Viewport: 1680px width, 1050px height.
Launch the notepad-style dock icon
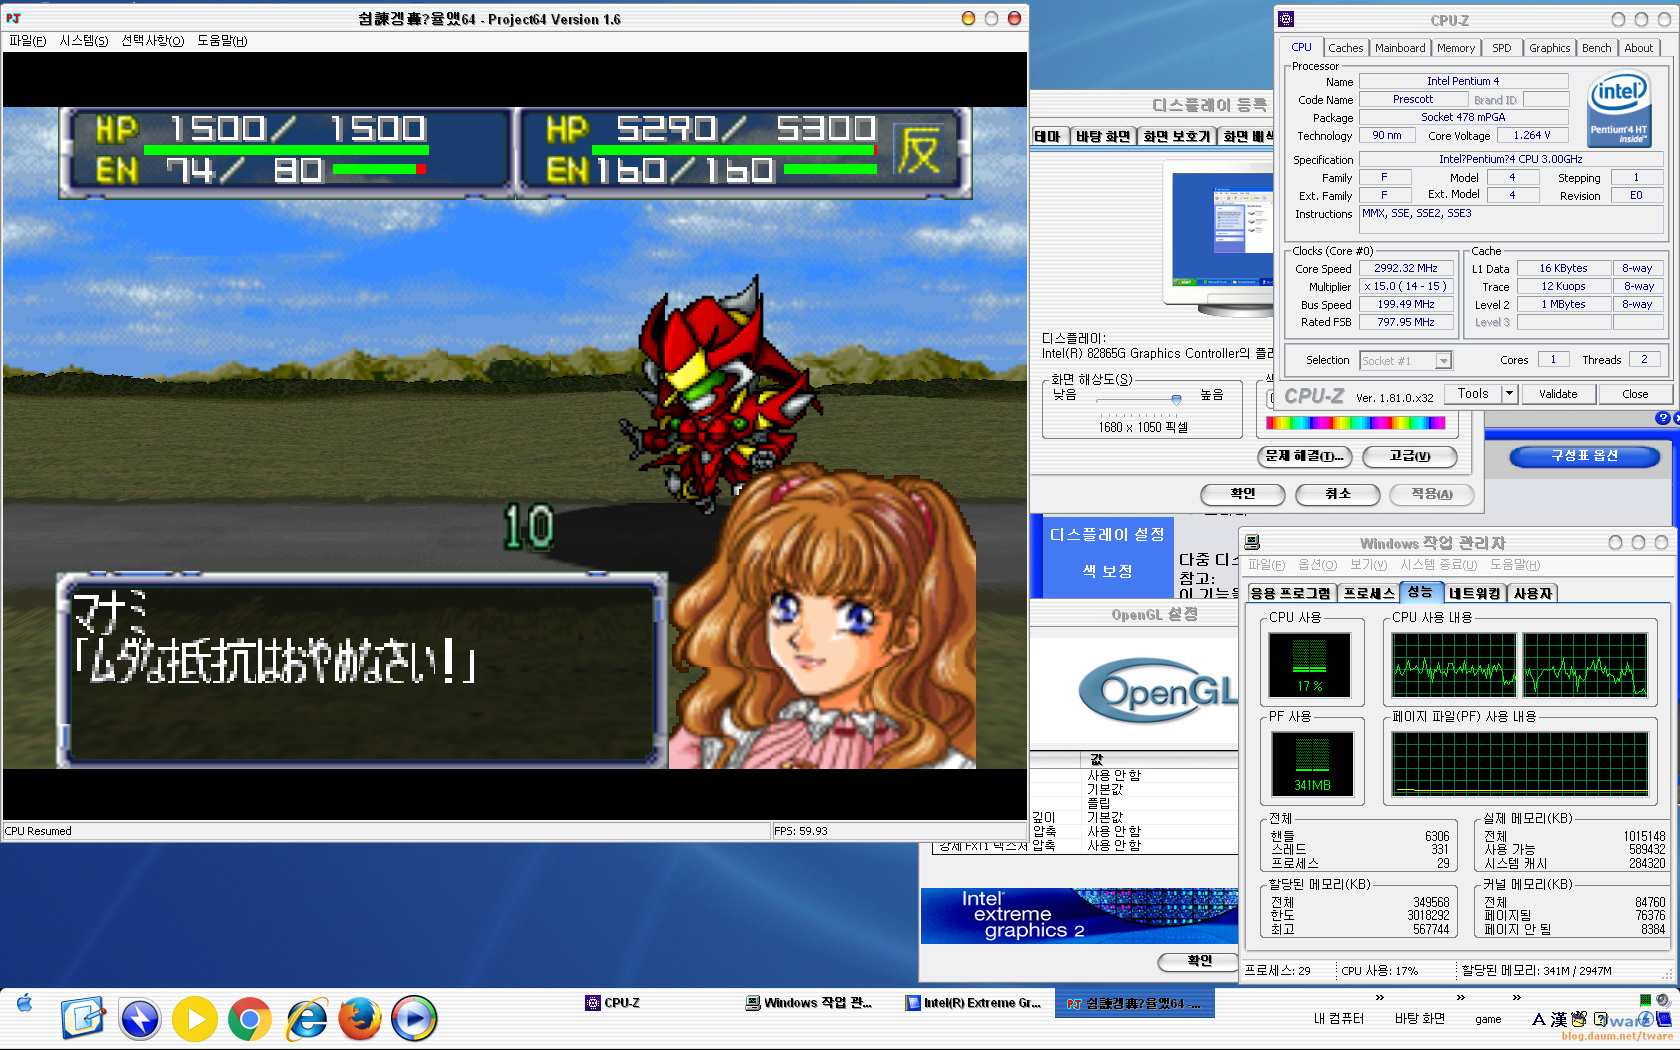[x=83, y=1019]
